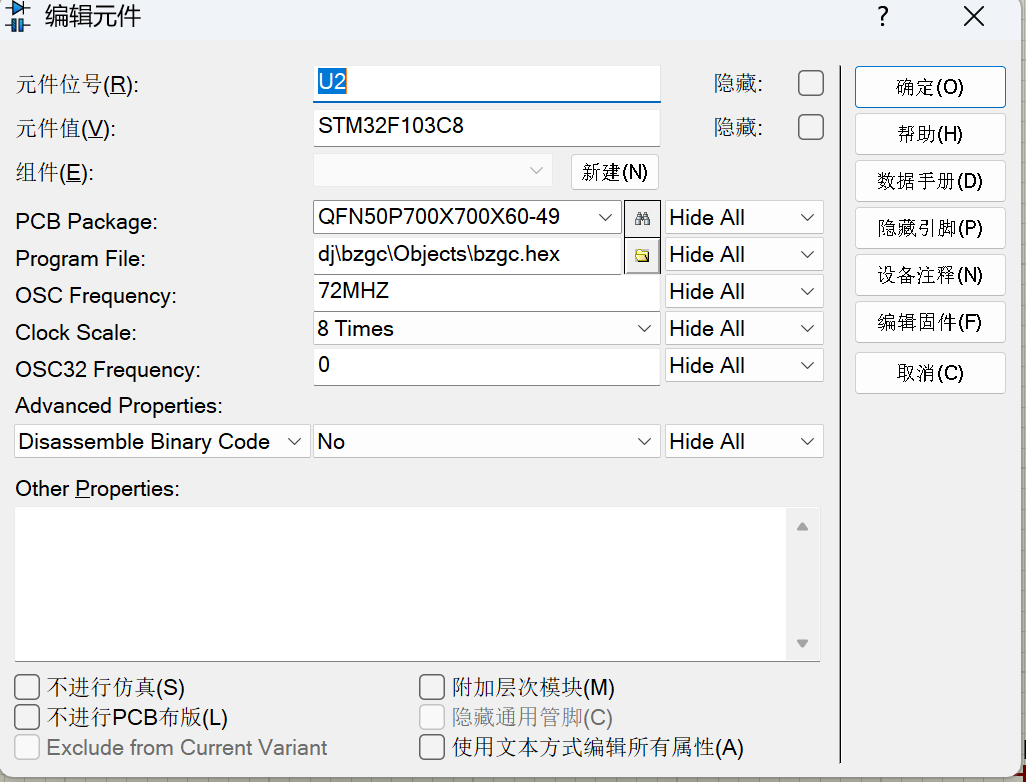Browse for program file folder icon
The height and width of the screenshot is (782, 1026).
642,255
